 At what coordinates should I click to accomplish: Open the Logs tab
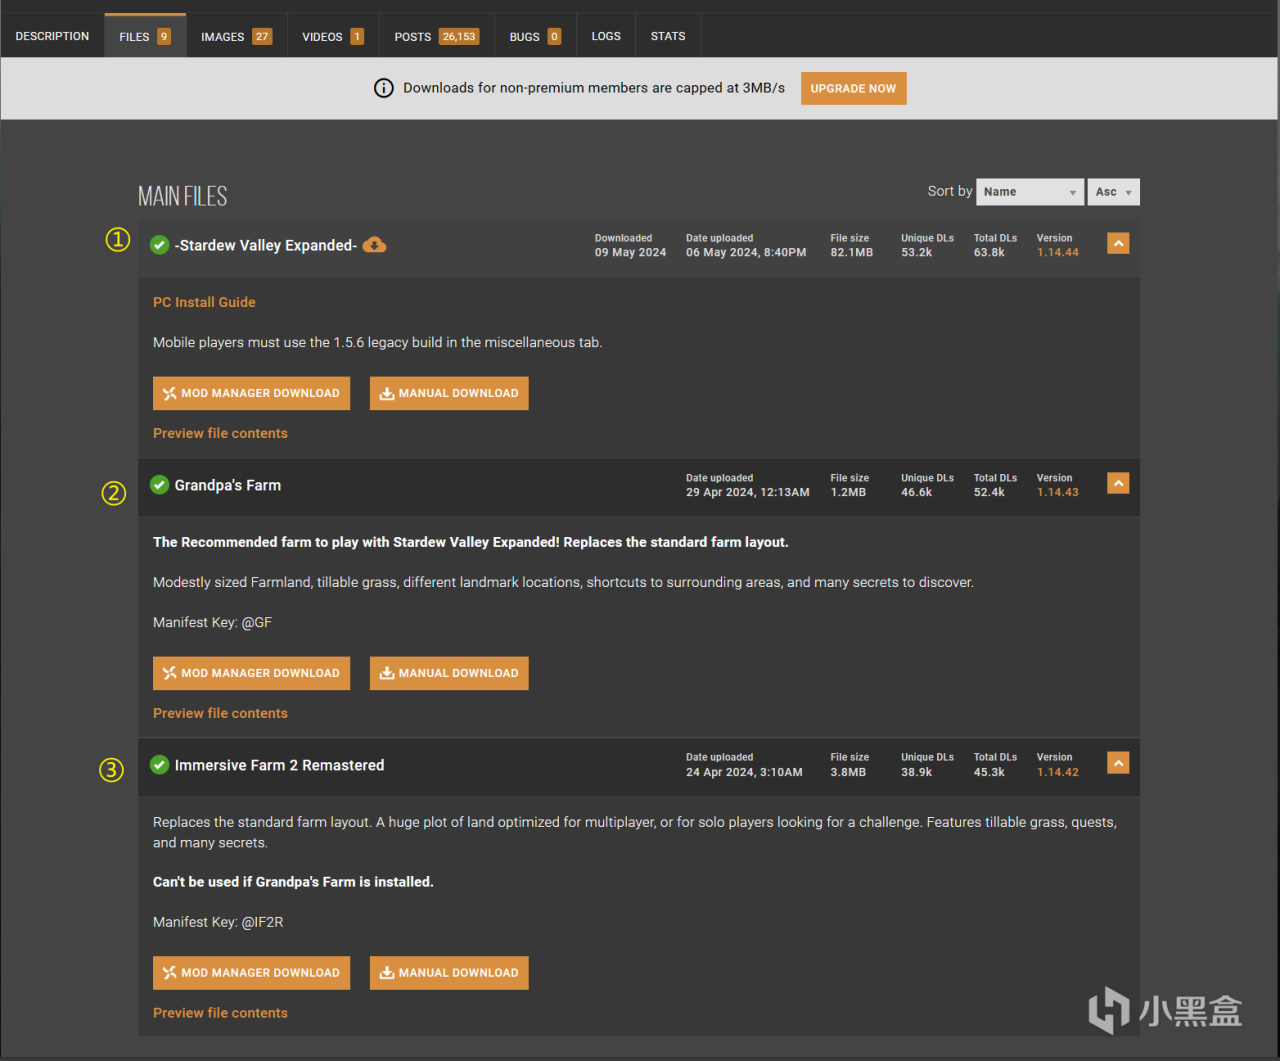pos(606,36)
